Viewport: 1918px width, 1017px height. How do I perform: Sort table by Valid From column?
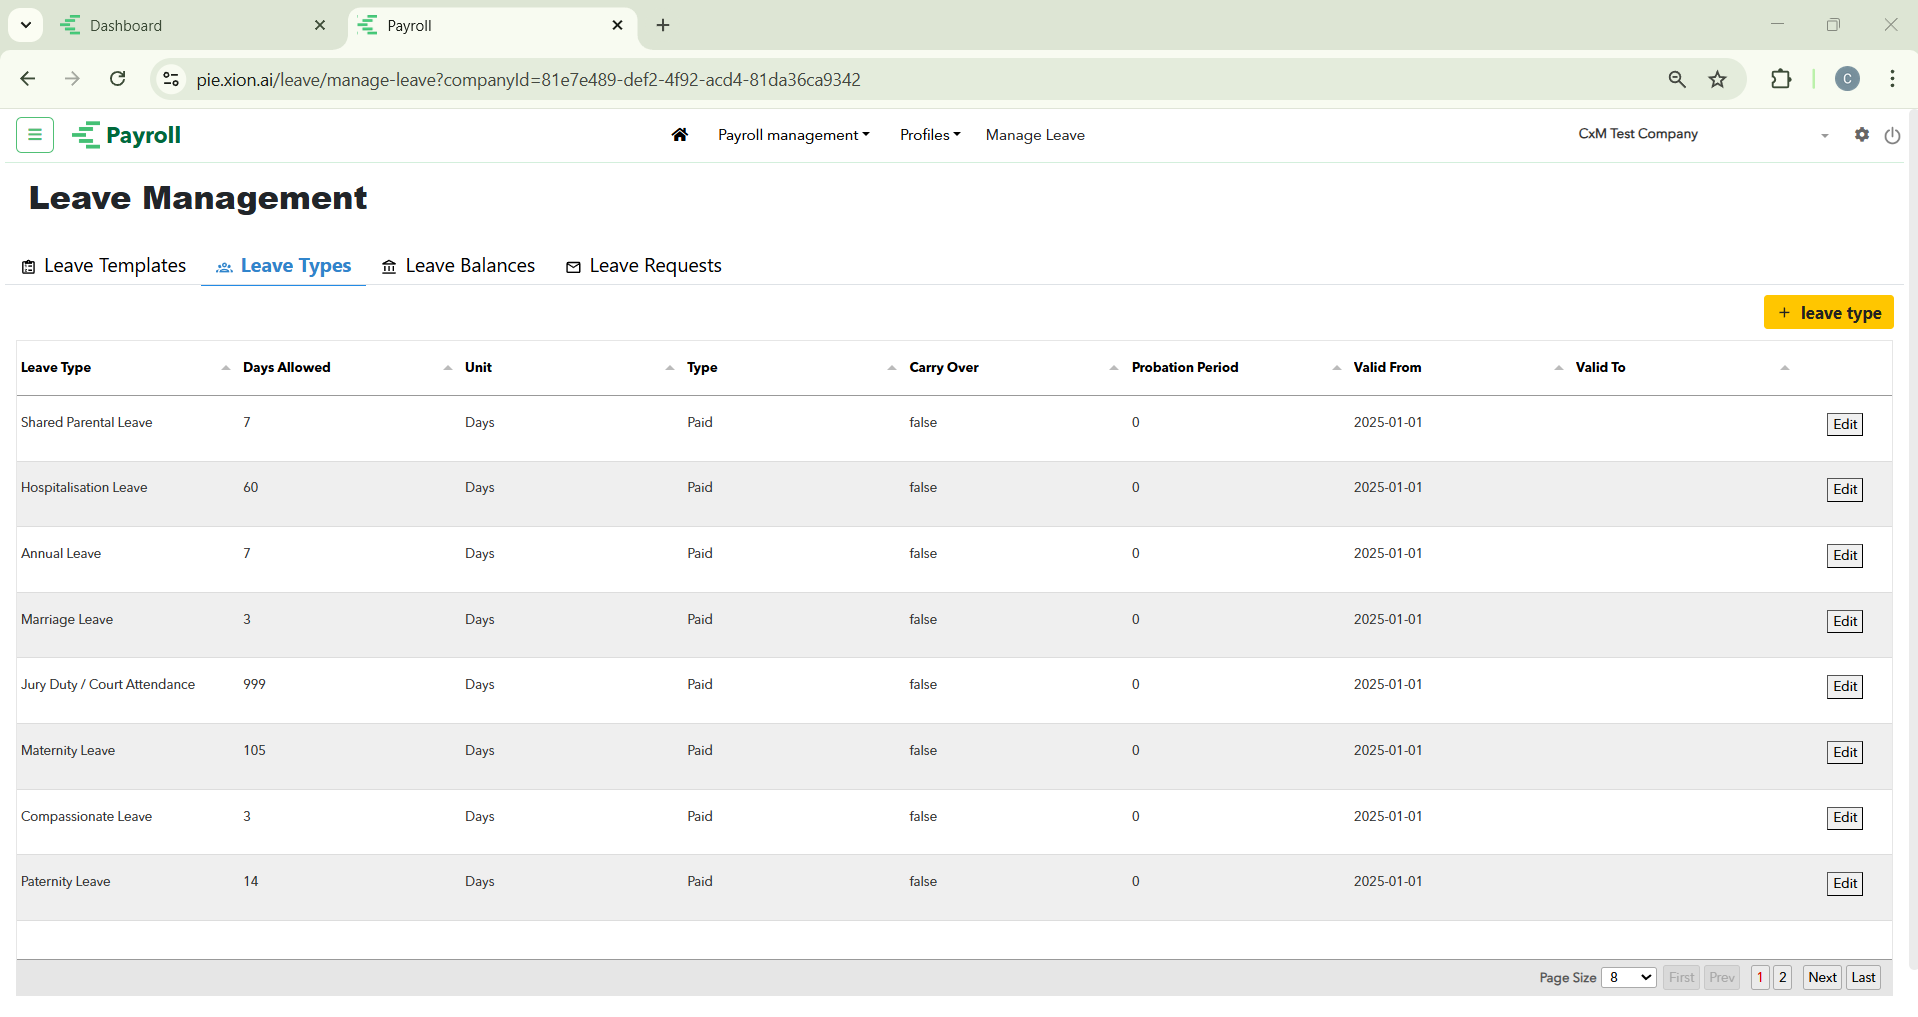1387,368
